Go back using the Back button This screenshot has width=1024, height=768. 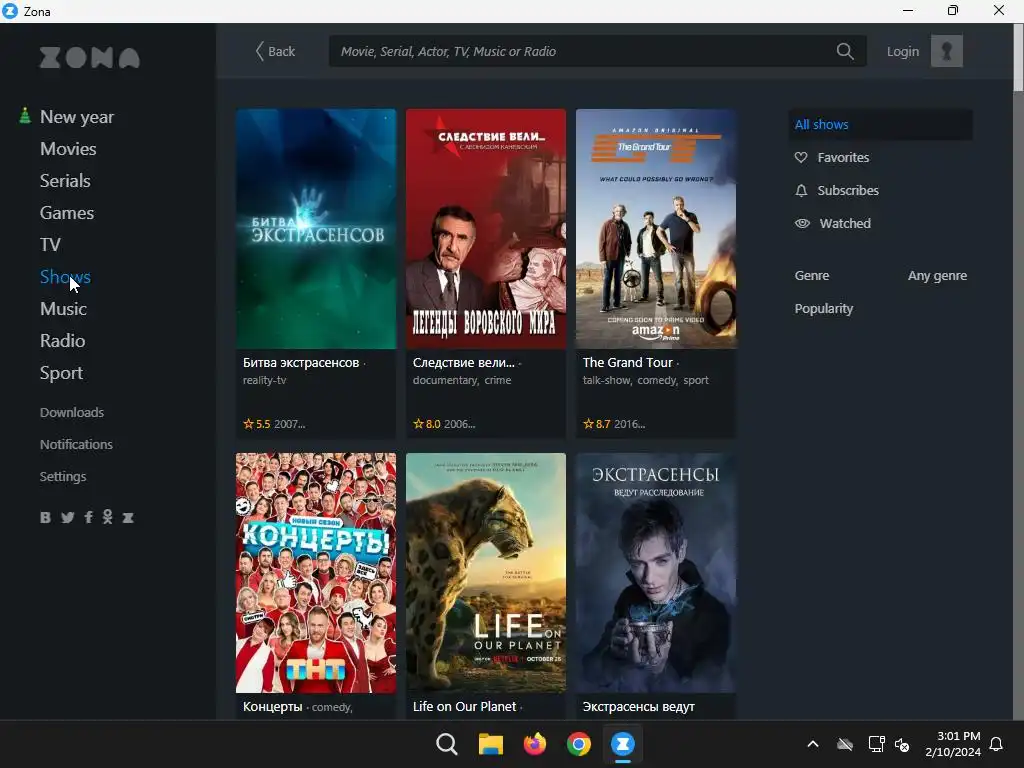pos(275,51)
